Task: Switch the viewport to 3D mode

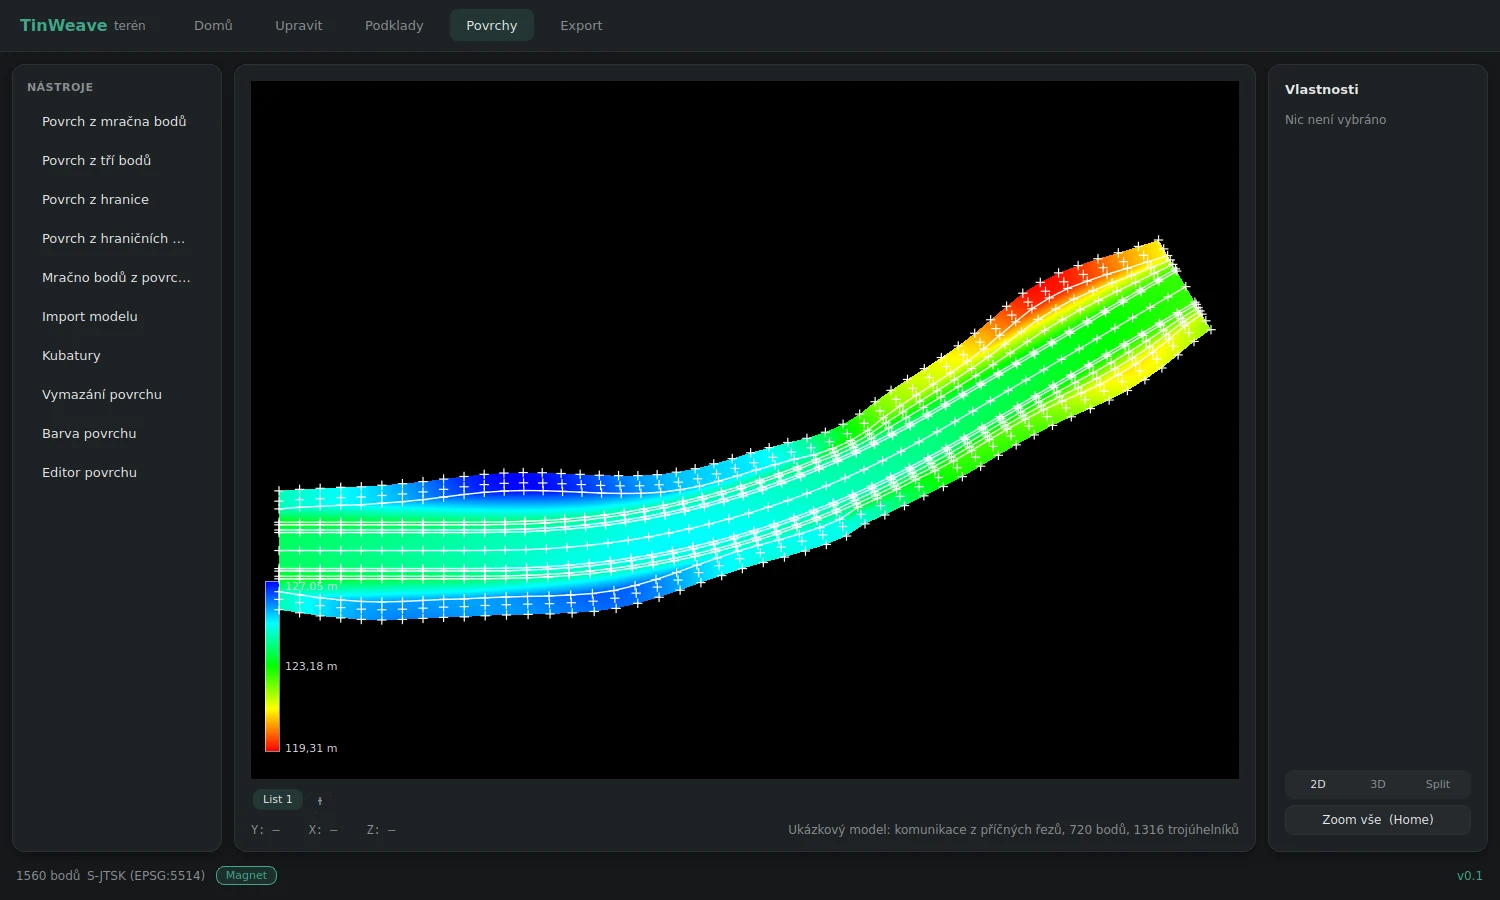Action: click(x=1378, y=784)
